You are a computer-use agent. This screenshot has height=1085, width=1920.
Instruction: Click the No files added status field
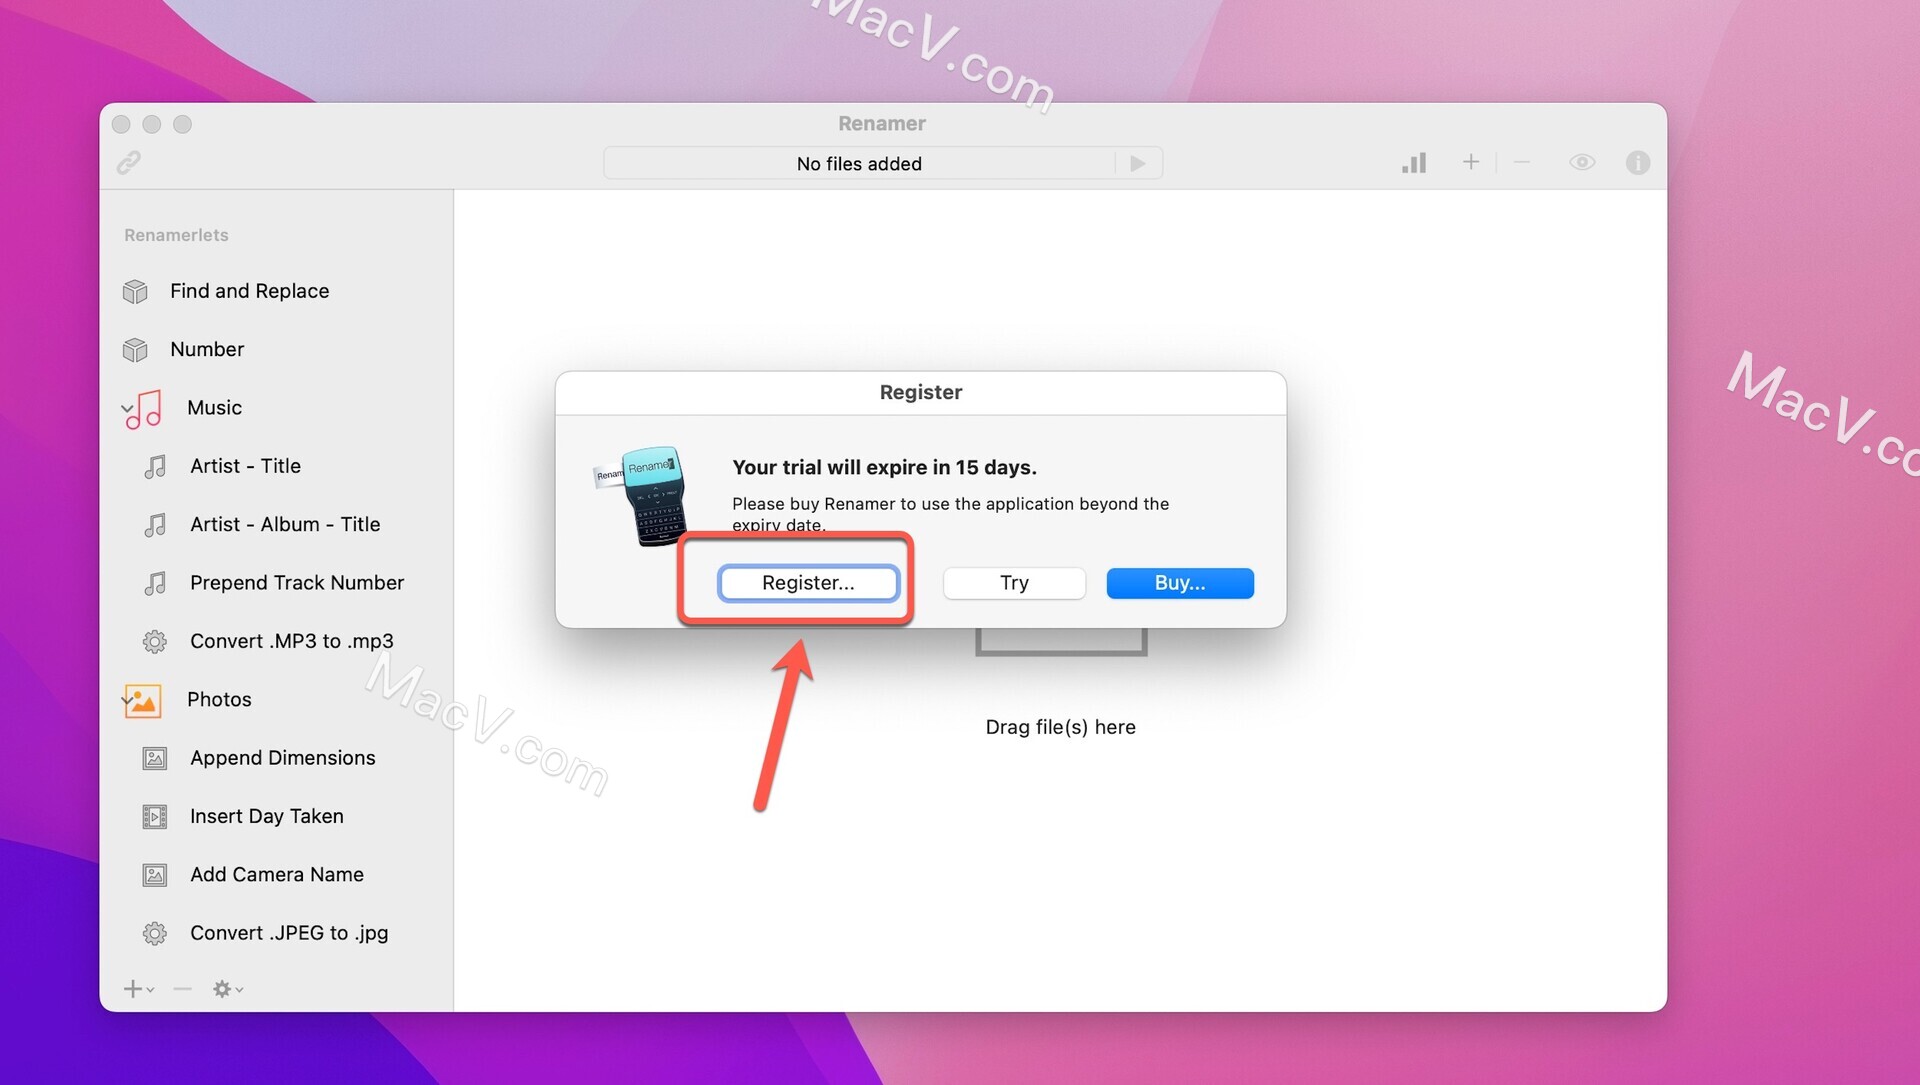tap(859, 164)
